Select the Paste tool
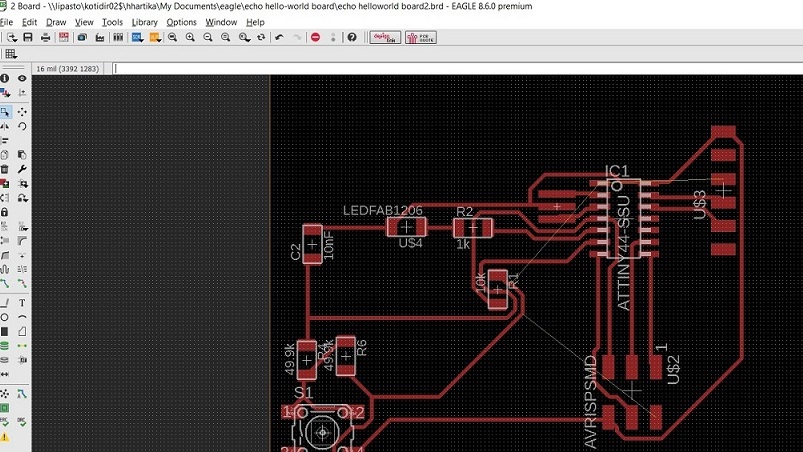 (22, 155)
